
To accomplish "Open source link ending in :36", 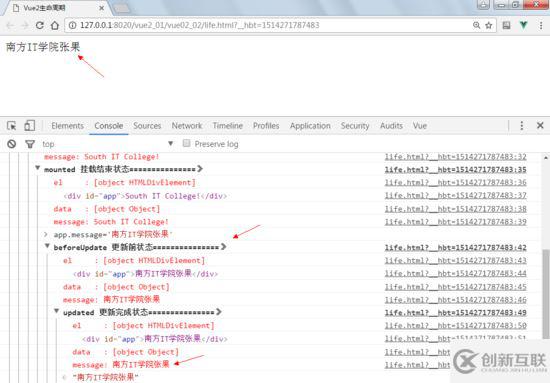I will 456,182.
